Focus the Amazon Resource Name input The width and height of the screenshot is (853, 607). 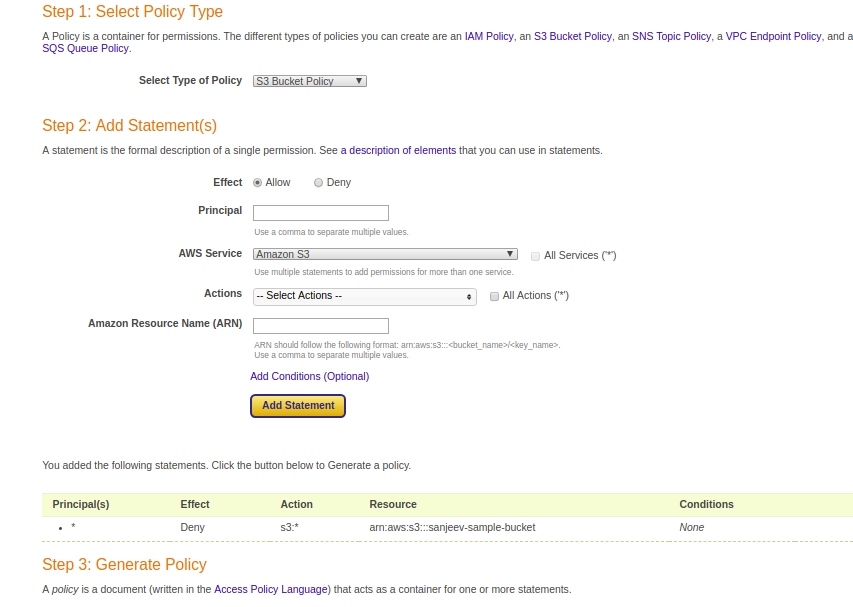tap(320, 325)
